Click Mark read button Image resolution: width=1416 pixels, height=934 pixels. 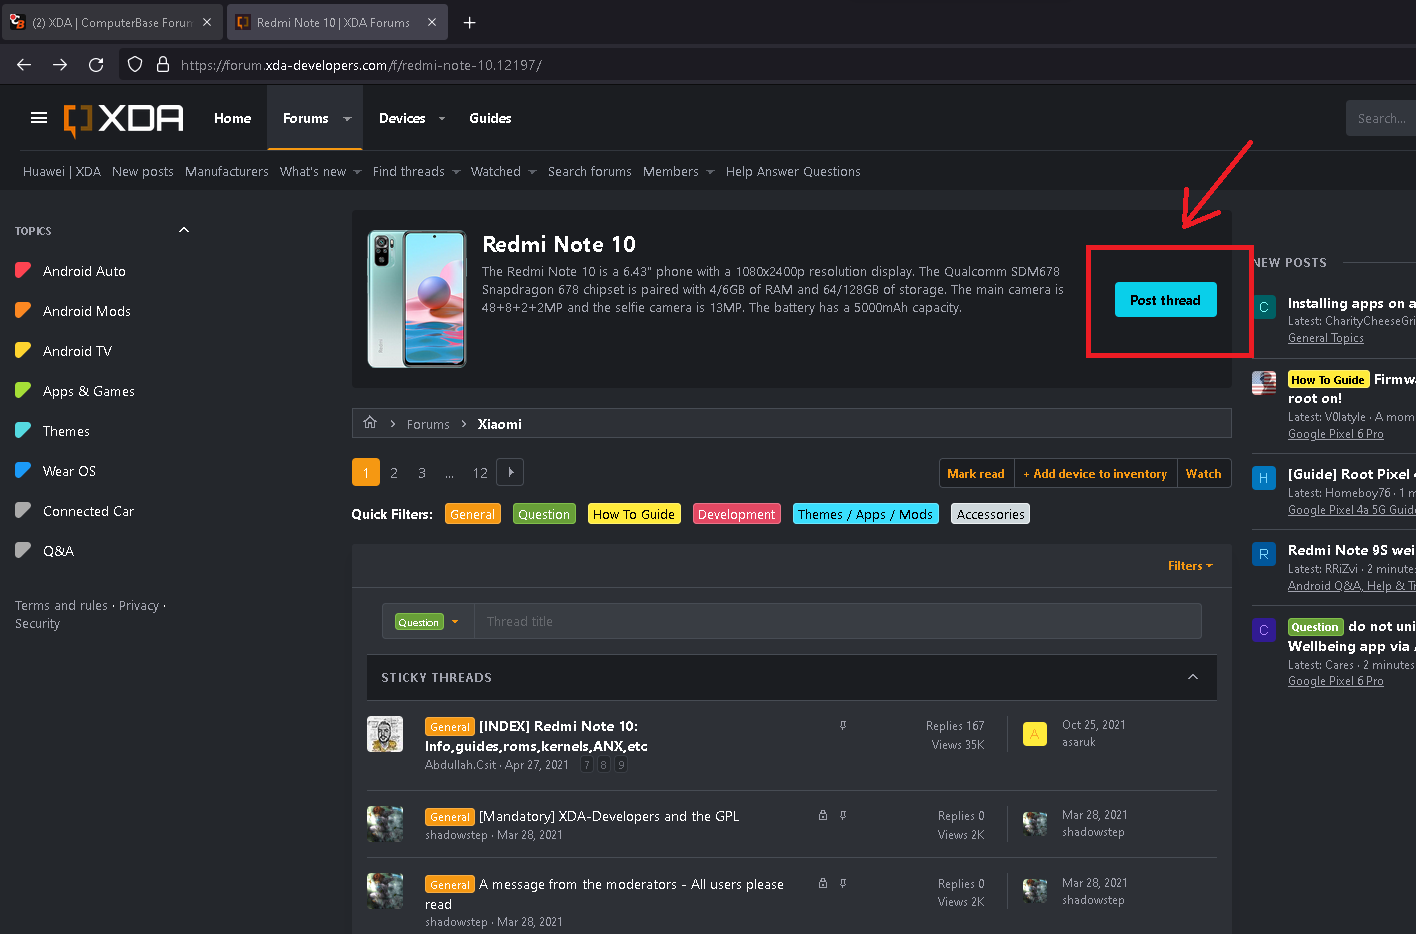[x=976, y=473]
